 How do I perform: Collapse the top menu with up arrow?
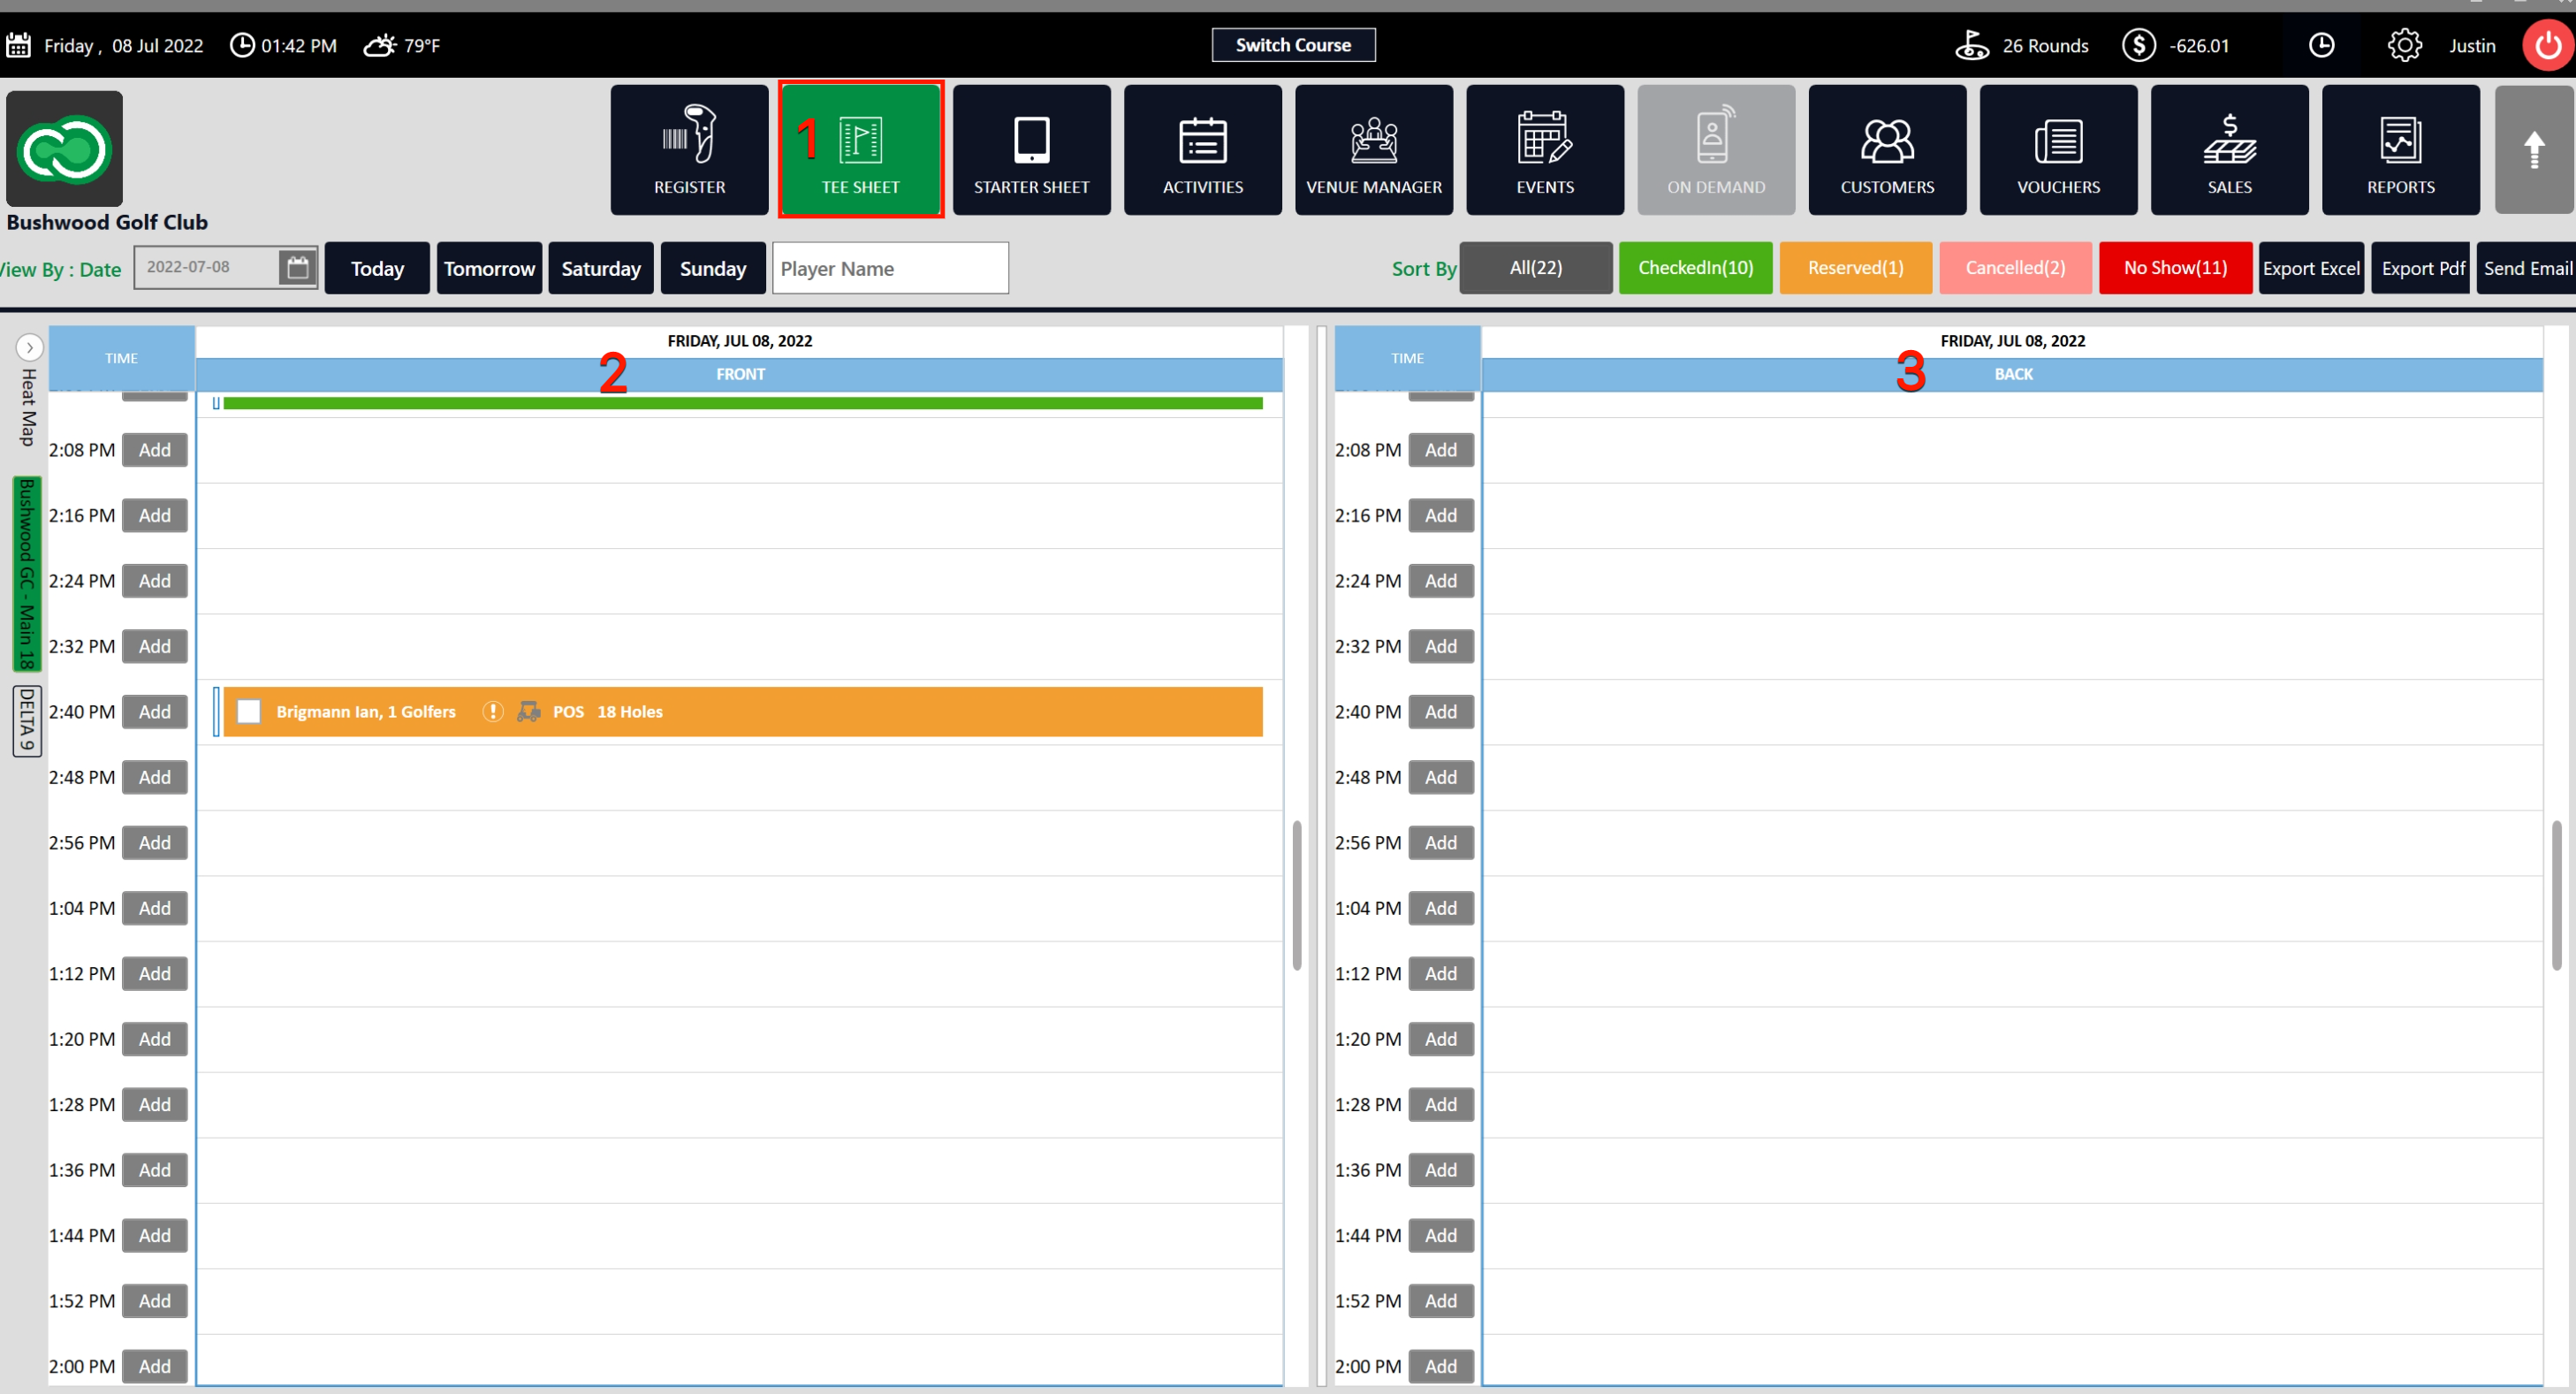pyautogui.click(x=2532, y=150)
